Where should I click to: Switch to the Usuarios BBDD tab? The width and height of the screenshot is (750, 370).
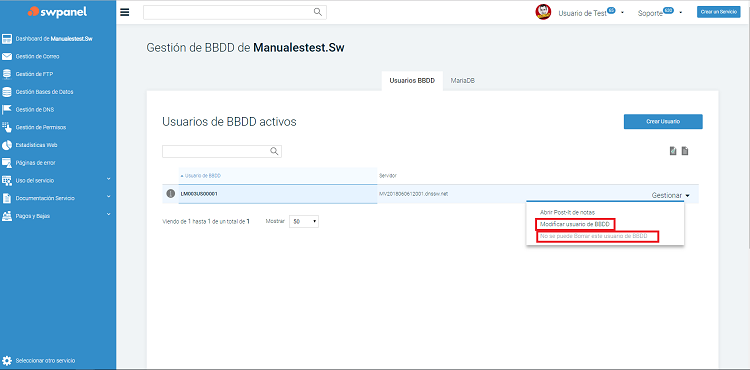pyautogui.click(x=412, y=81)
